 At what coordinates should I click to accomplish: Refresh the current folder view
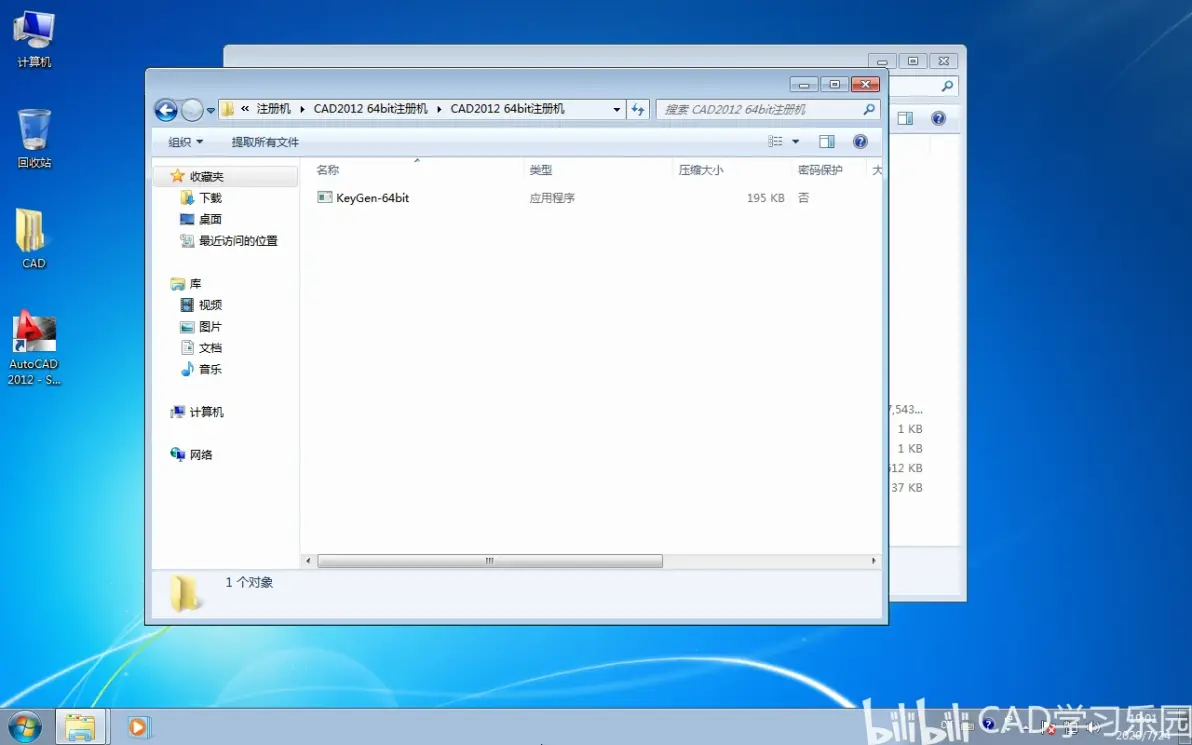point(637,109)
